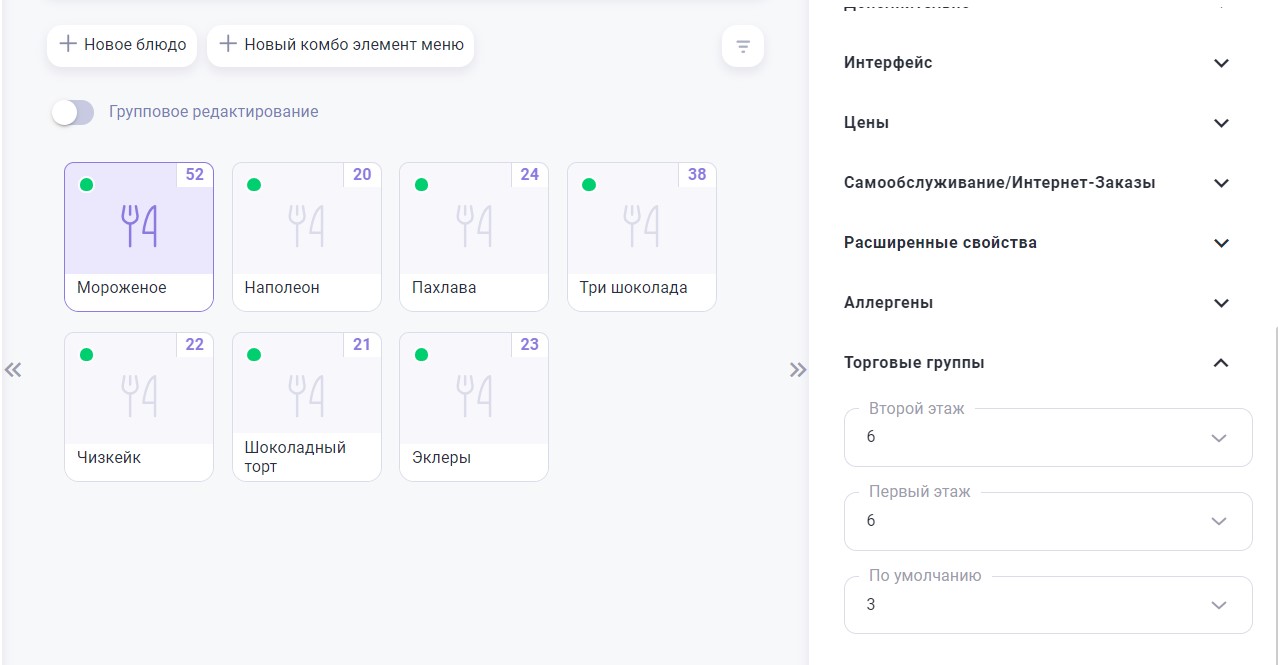The width and height of the screenshot is (1278, 665).
Task: Select the Шоколадный торт dish card
Action: (306, 407)
